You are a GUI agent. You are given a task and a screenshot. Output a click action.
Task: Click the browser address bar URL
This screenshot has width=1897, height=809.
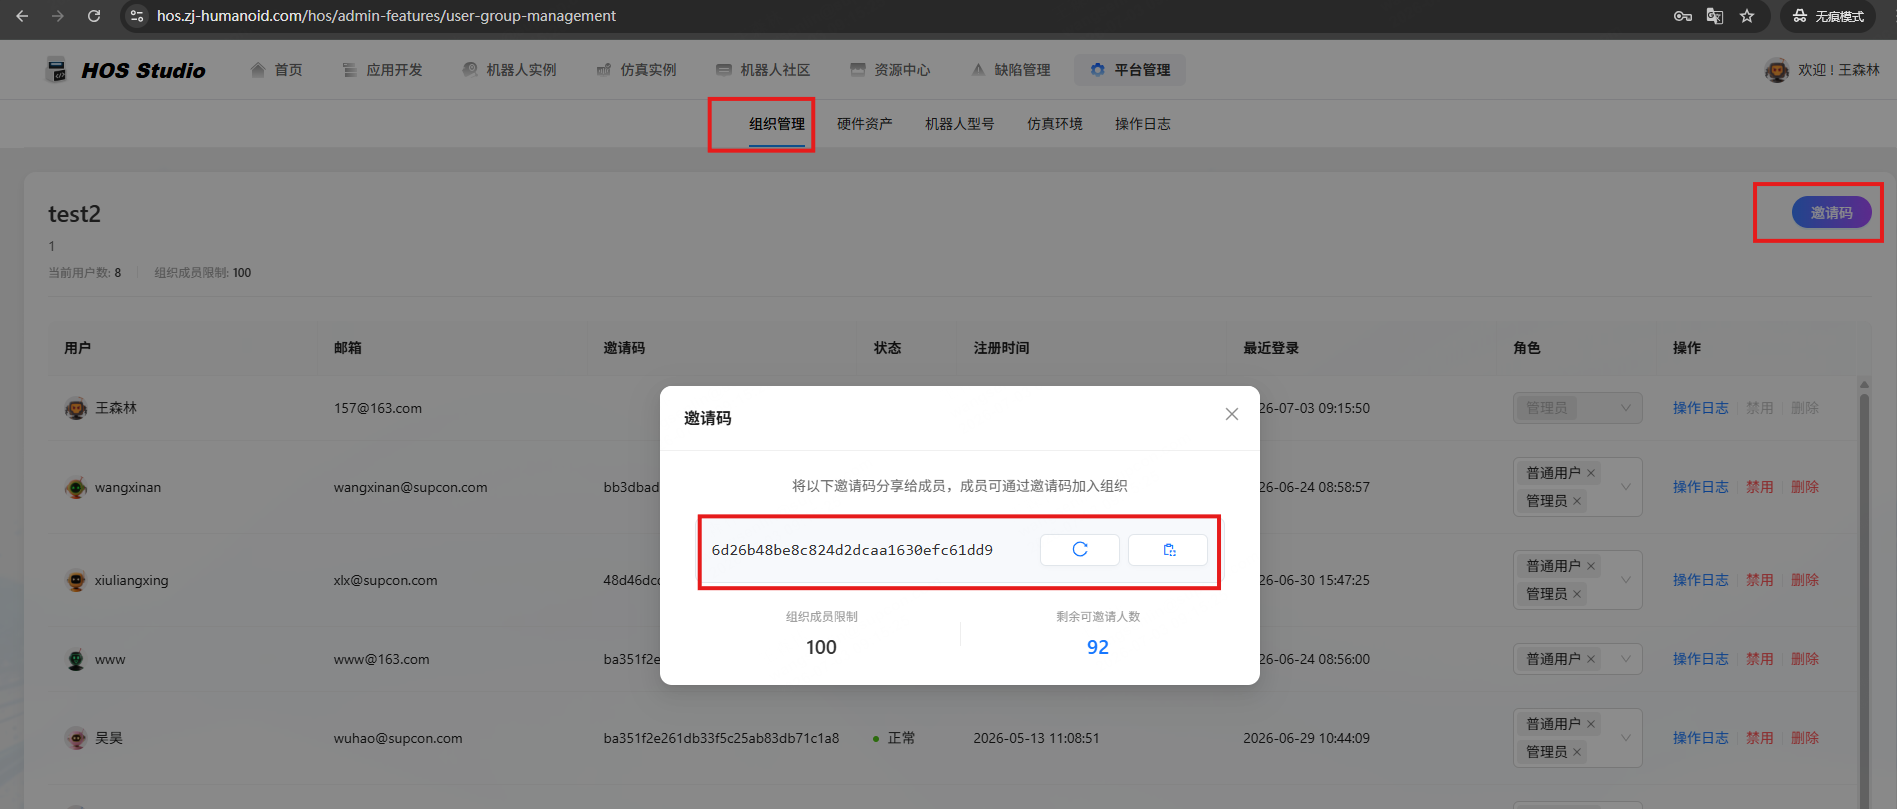[386, 16]
